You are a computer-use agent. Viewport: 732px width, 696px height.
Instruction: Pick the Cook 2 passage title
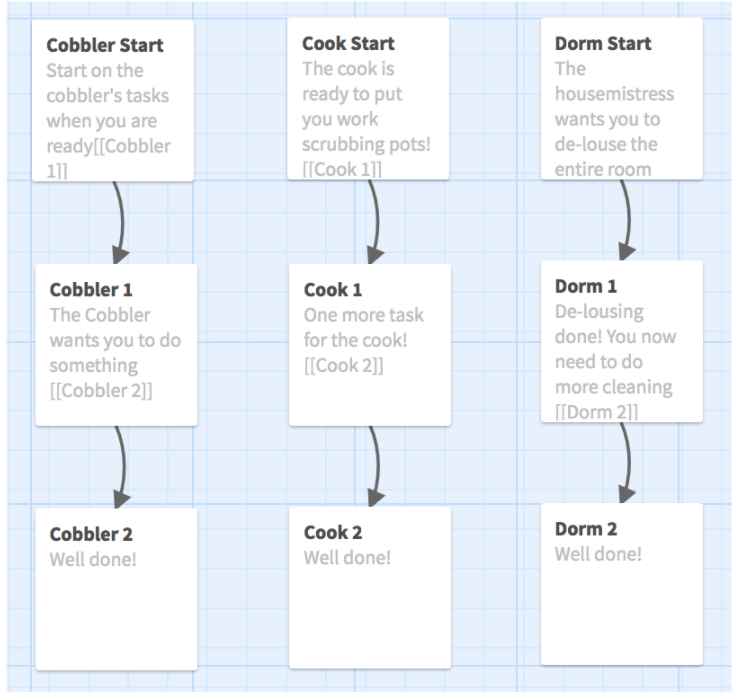(333, 533)
